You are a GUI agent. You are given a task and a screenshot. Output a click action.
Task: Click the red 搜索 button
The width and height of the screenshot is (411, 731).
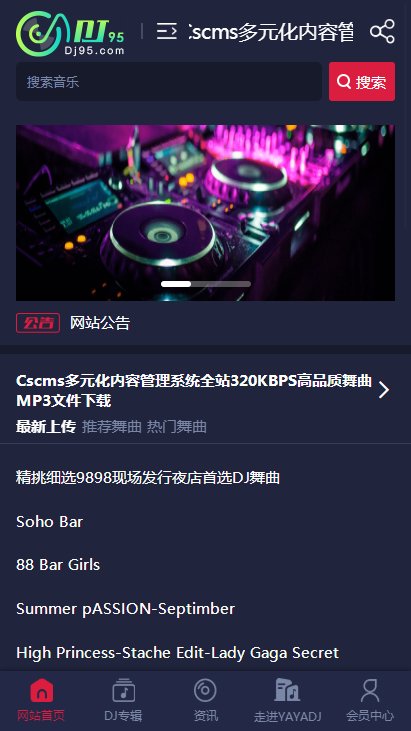click(362, 82)
